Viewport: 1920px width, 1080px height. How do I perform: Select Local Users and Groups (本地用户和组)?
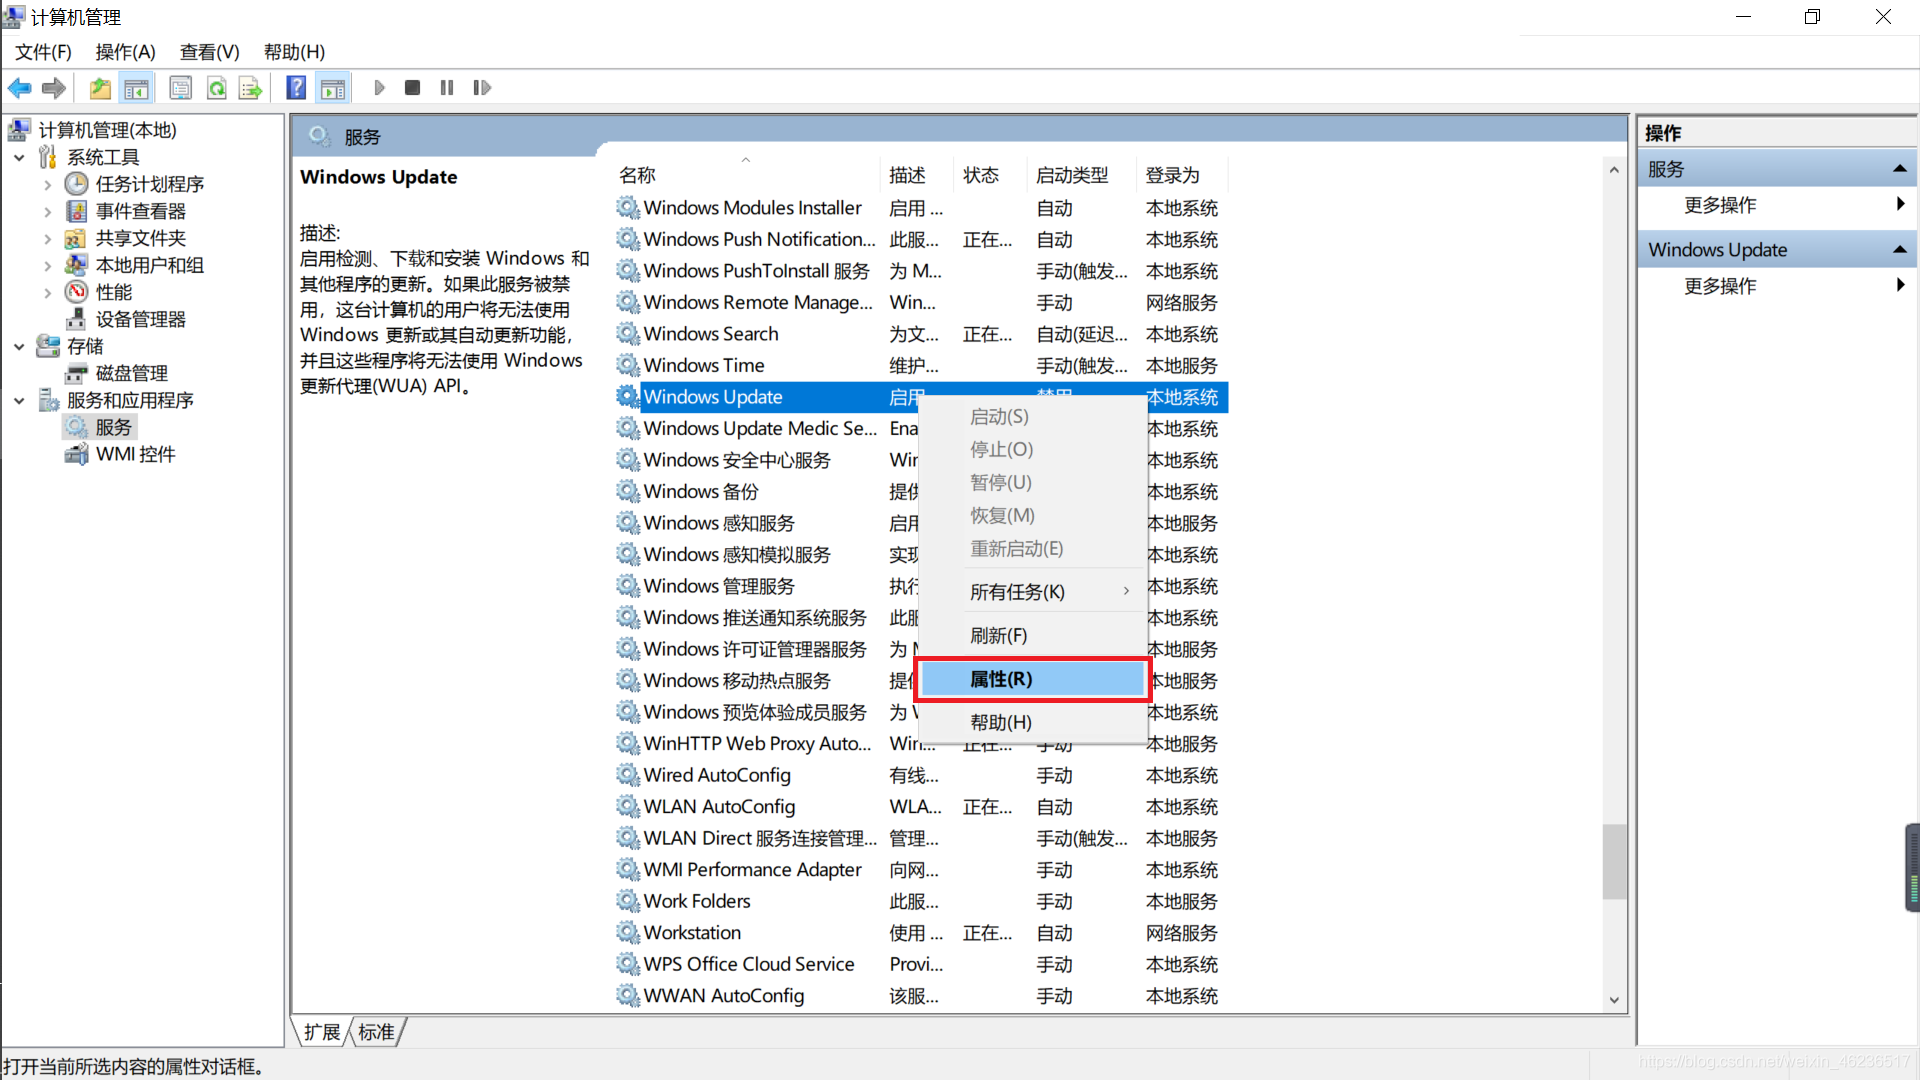(x=149, y=265)
